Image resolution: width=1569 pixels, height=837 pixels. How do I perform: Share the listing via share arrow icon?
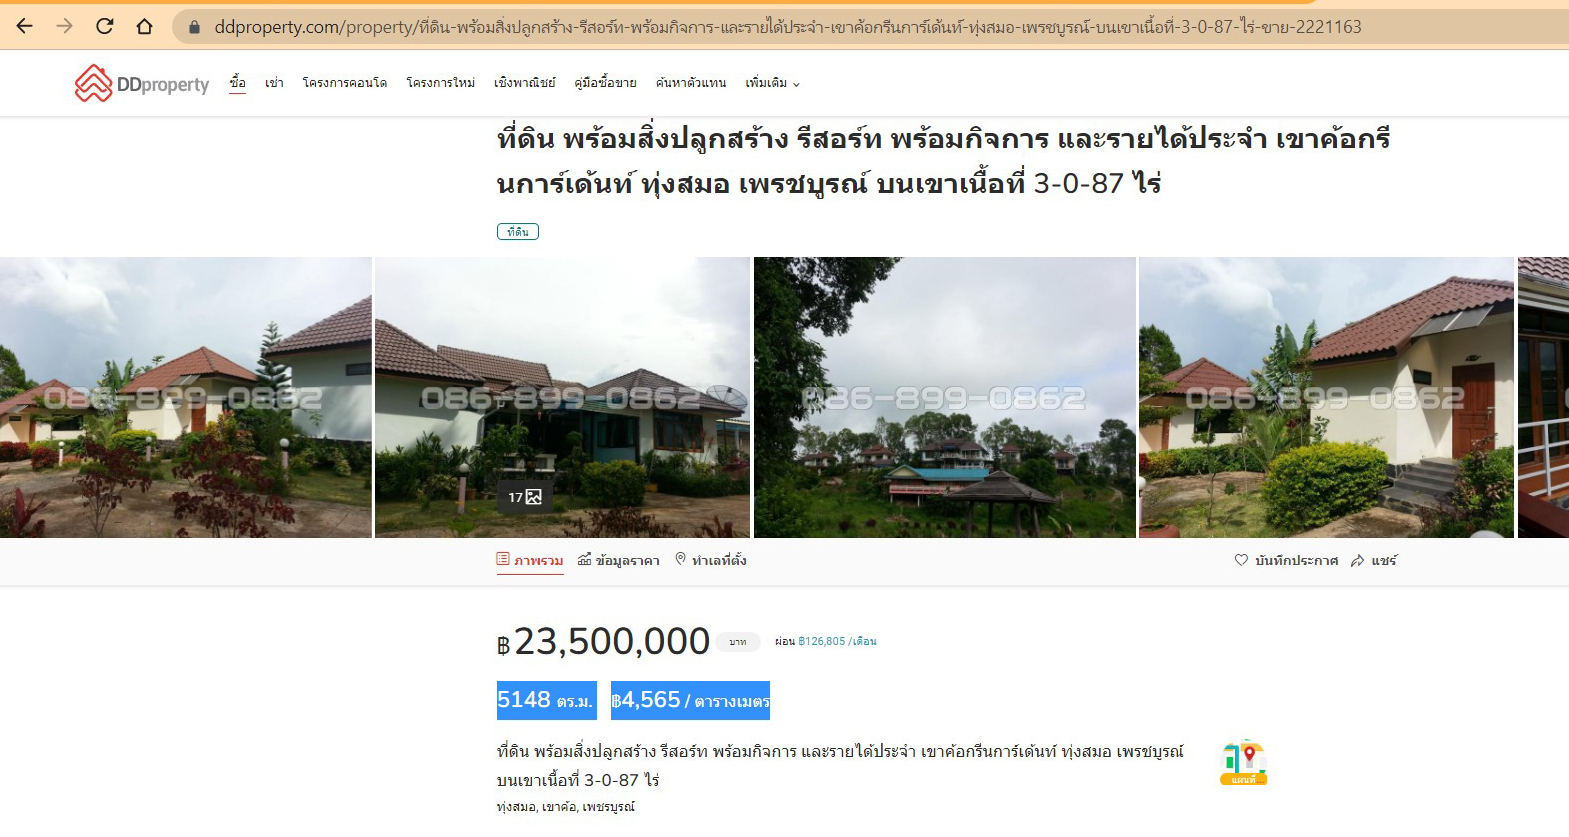pos(1357,561)
